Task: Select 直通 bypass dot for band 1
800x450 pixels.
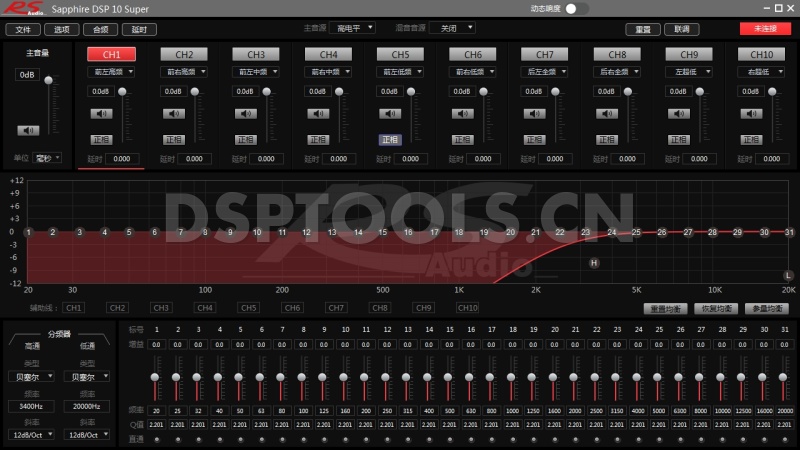Action: pos(157,439)
